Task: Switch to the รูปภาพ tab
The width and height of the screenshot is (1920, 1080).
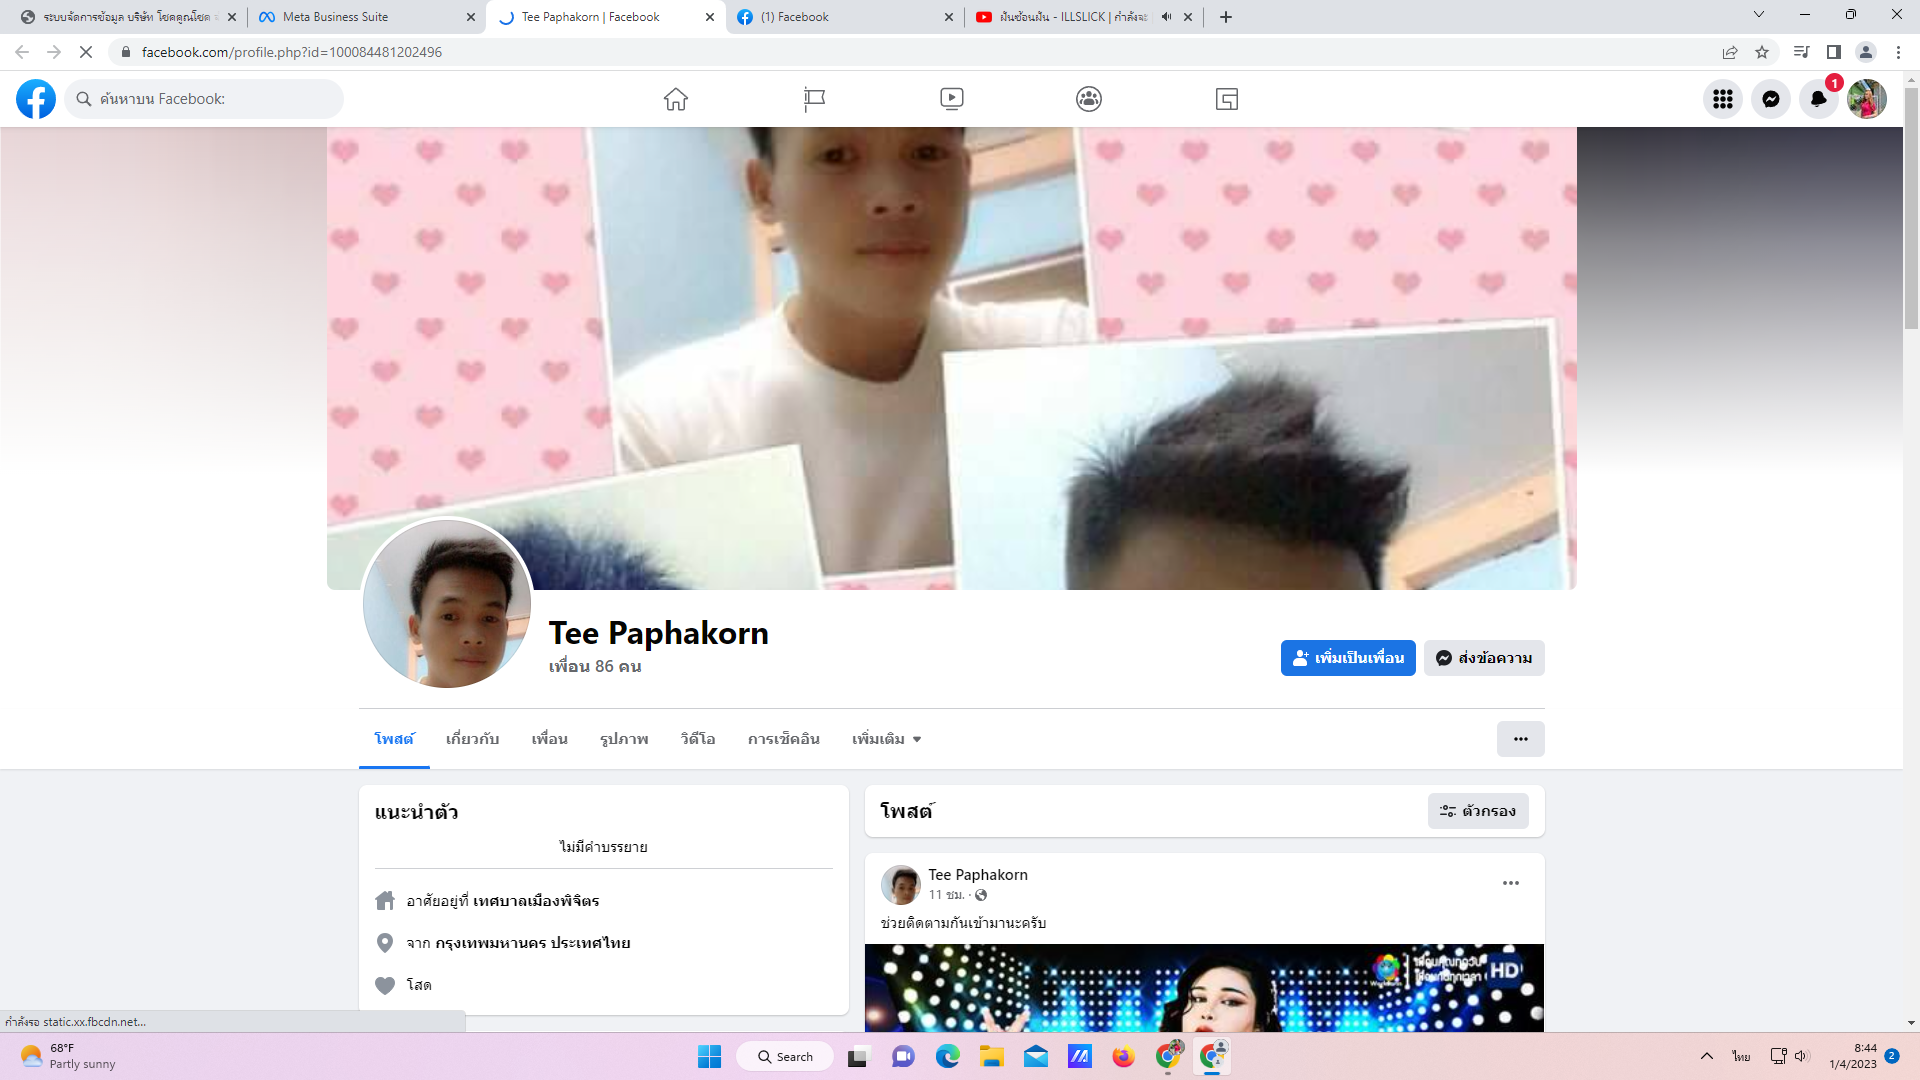Action: pyautogui.click(x=624, y=739)
